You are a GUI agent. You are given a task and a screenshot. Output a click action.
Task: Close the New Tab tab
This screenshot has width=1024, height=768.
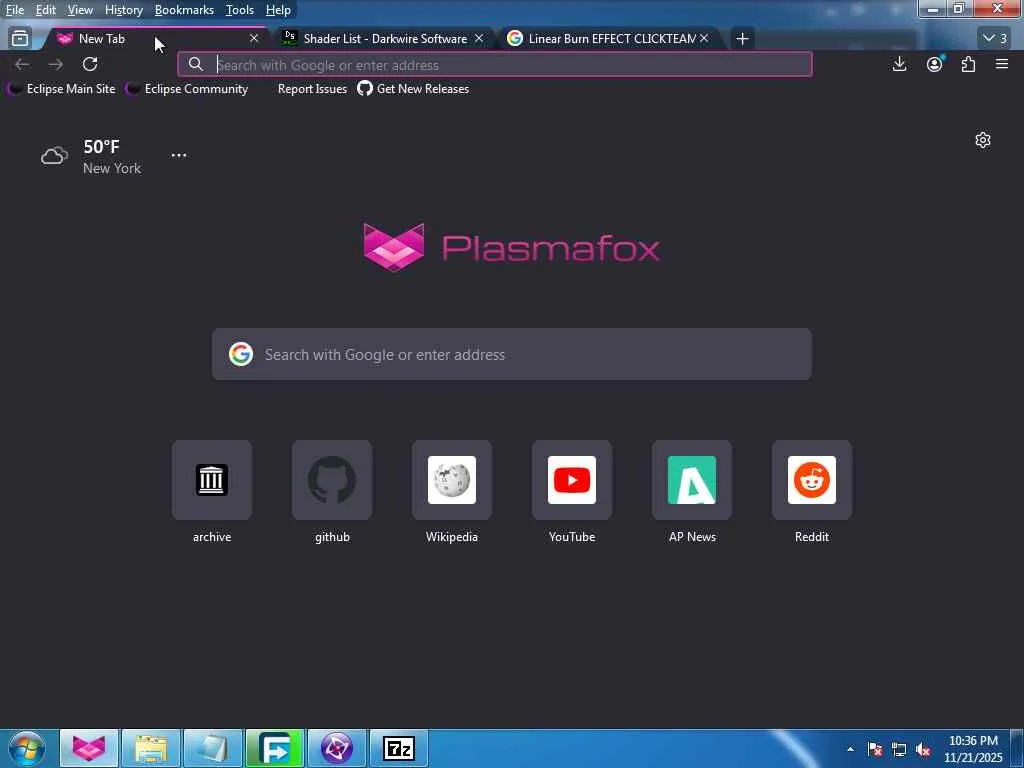[254, 39]
